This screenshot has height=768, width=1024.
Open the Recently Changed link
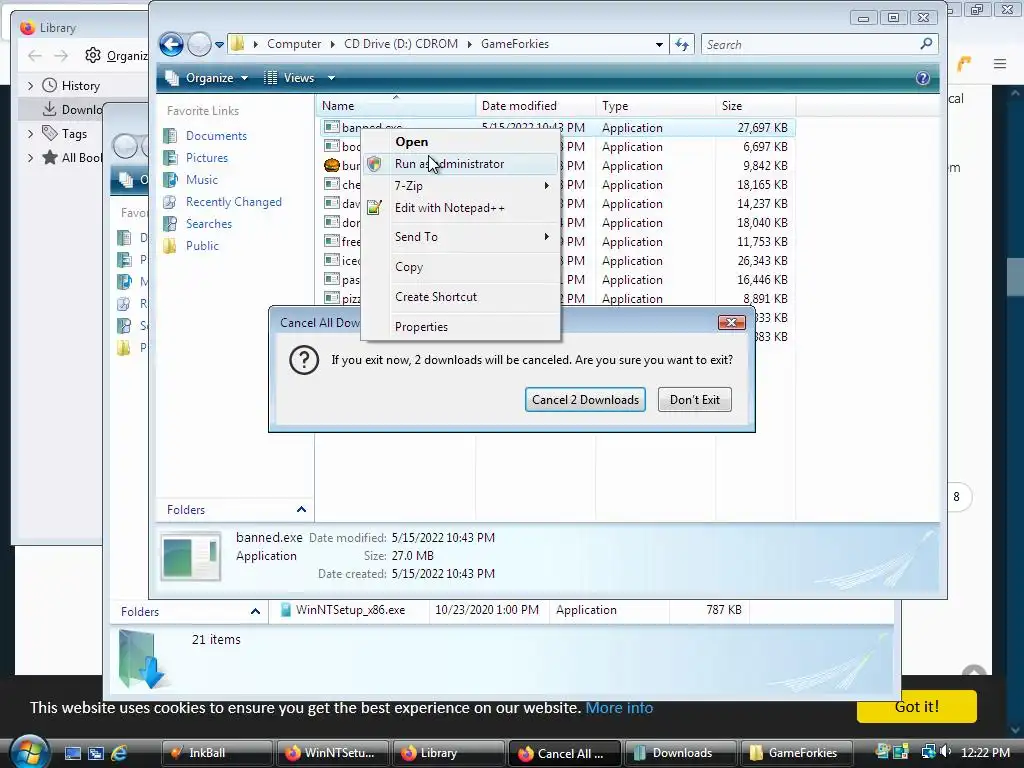click(x=234, y=202)
